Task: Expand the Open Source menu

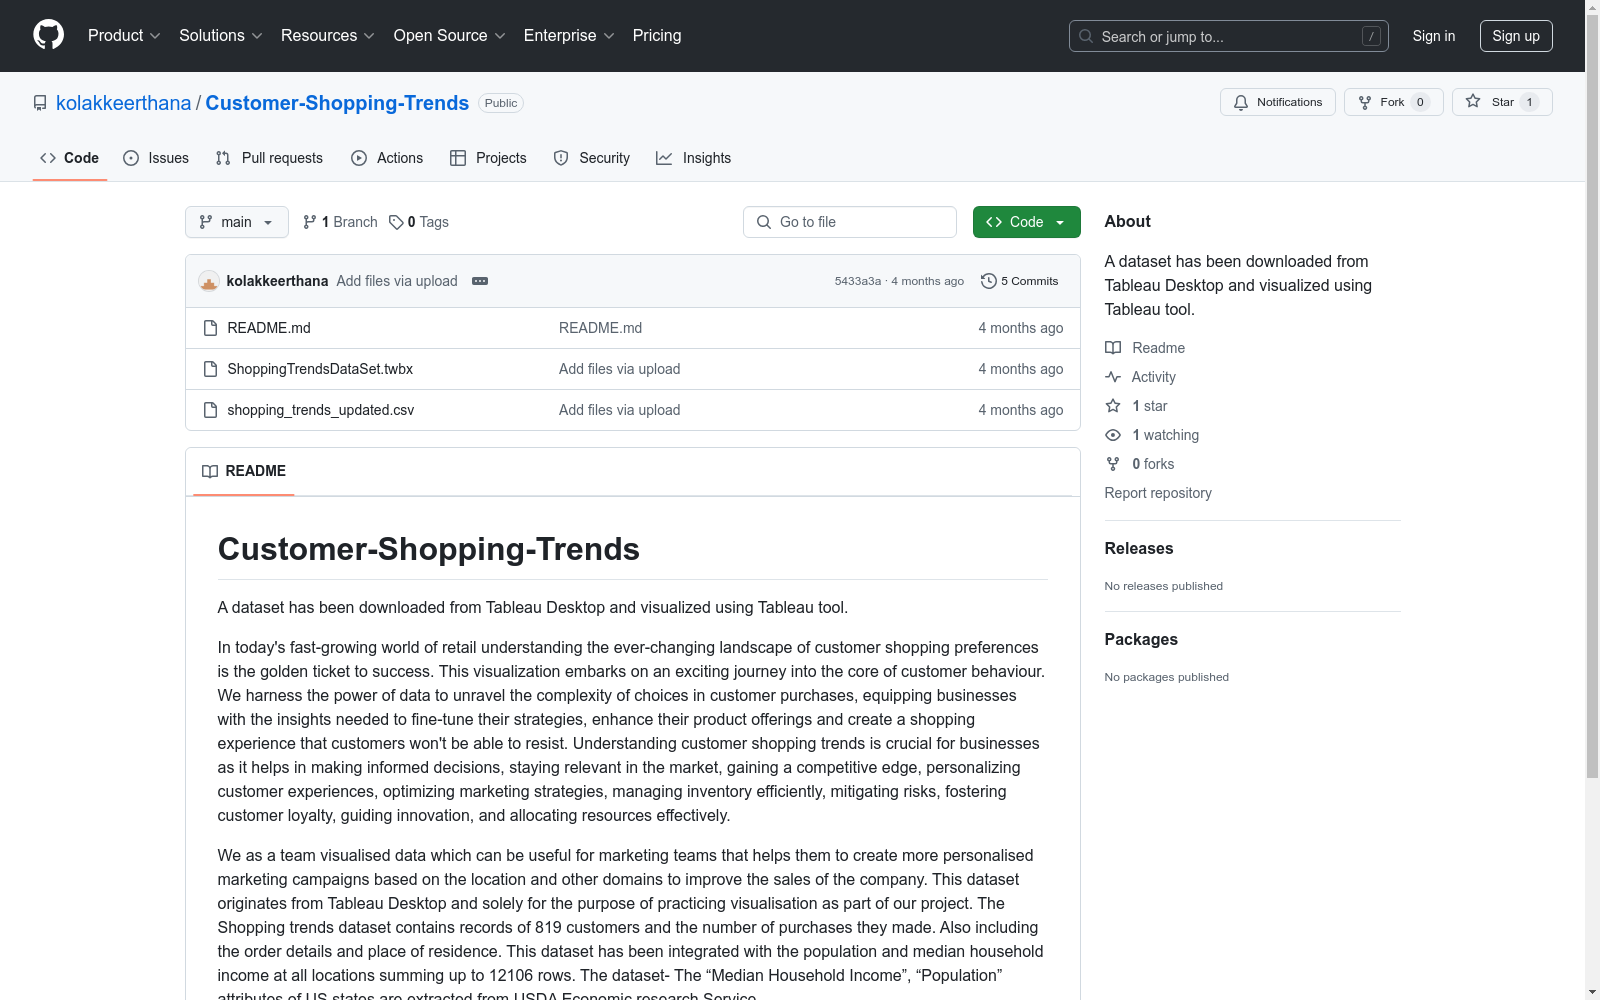Action: (450, 35)
